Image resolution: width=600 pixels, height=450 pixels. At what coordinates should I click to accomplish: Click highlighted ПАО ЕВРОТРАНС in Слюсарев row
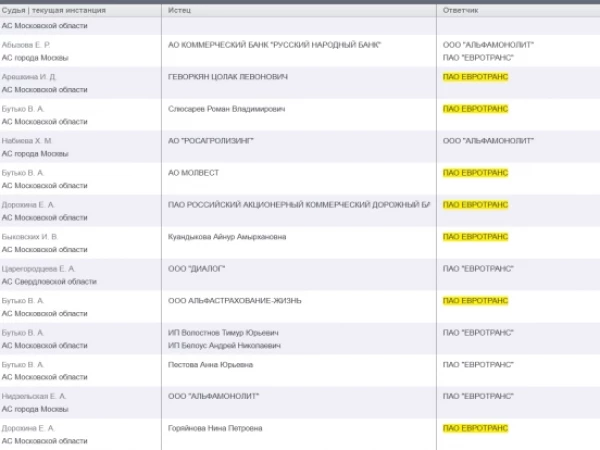475,109
